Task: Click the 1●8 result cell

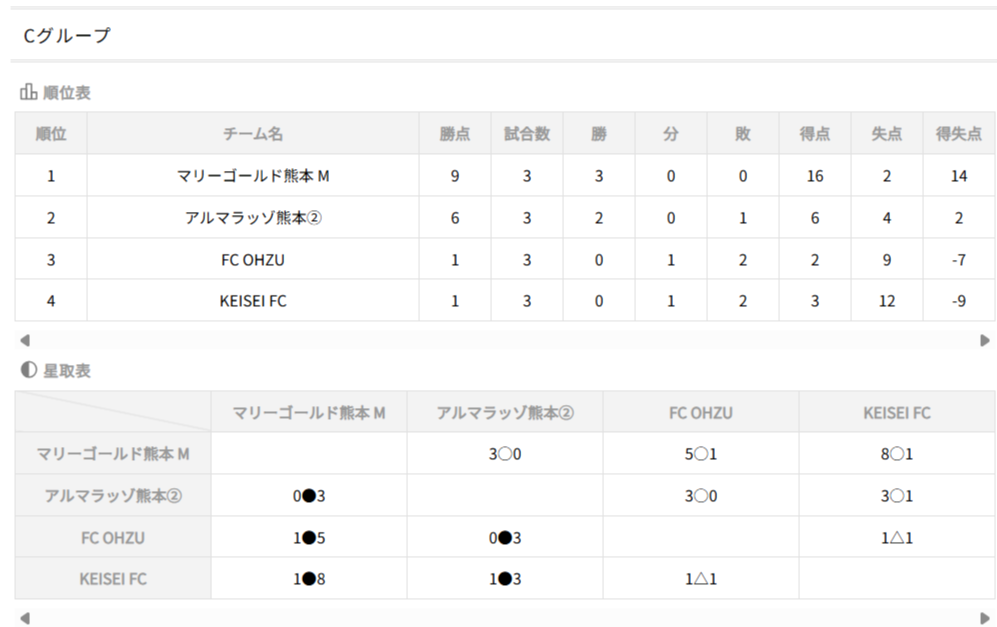Action: pos(309,579)
